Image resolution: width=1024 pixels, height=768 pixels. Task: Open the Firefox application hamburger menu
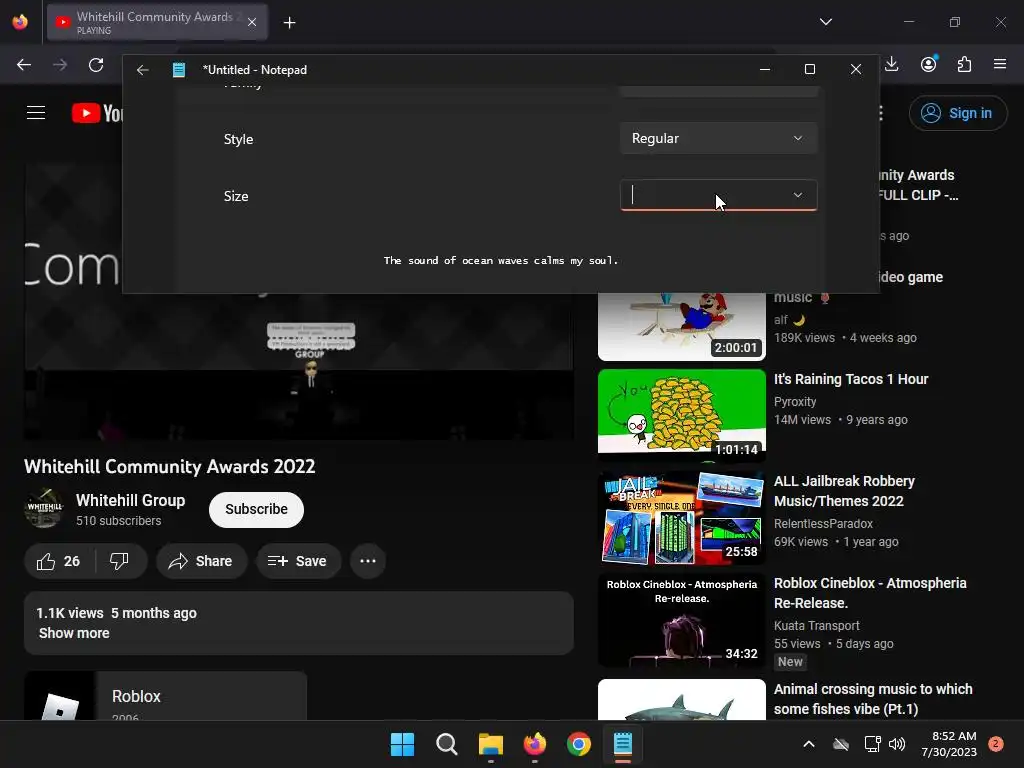coord(1000,64)
